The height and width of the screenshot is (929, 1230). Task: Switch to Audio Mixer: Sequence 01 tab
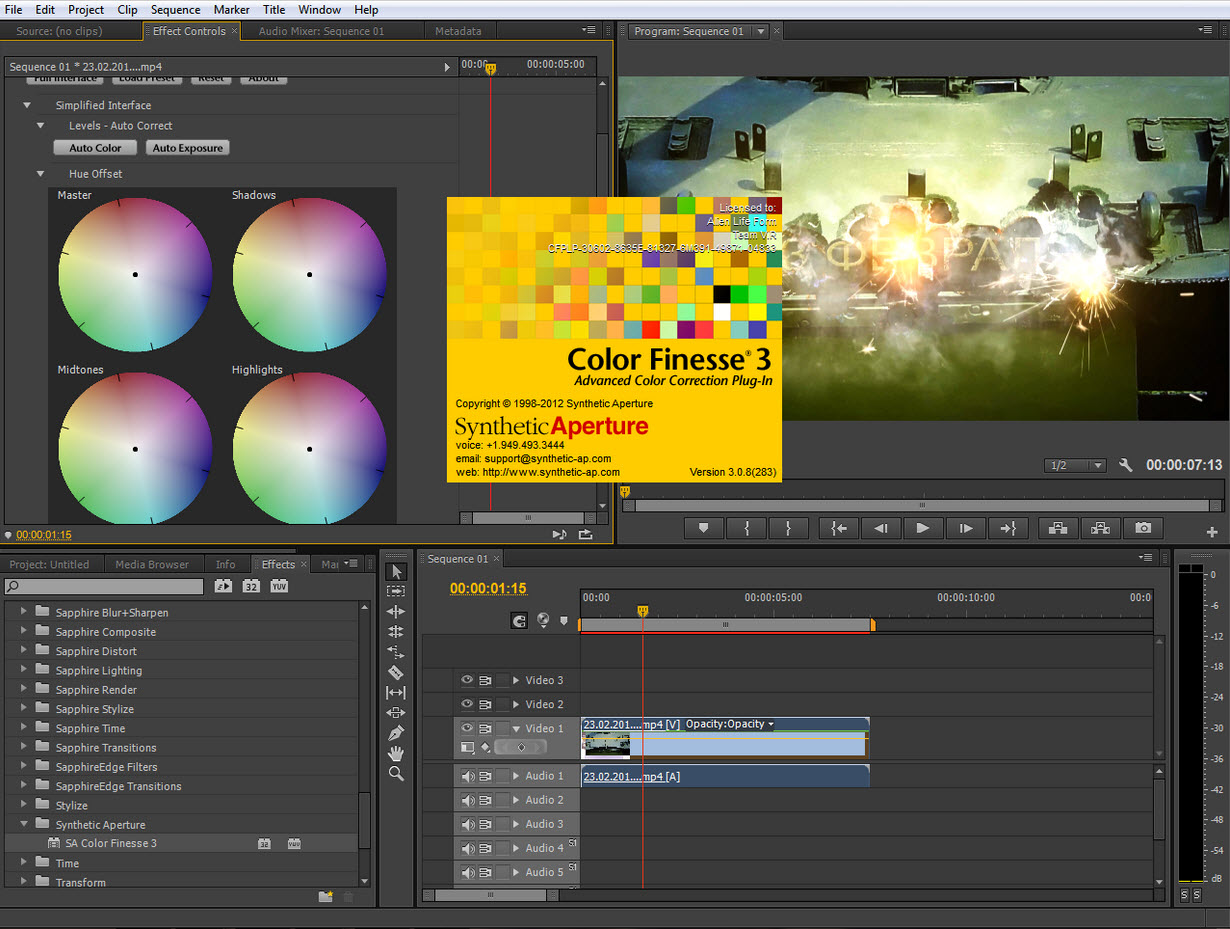point(321,31)
